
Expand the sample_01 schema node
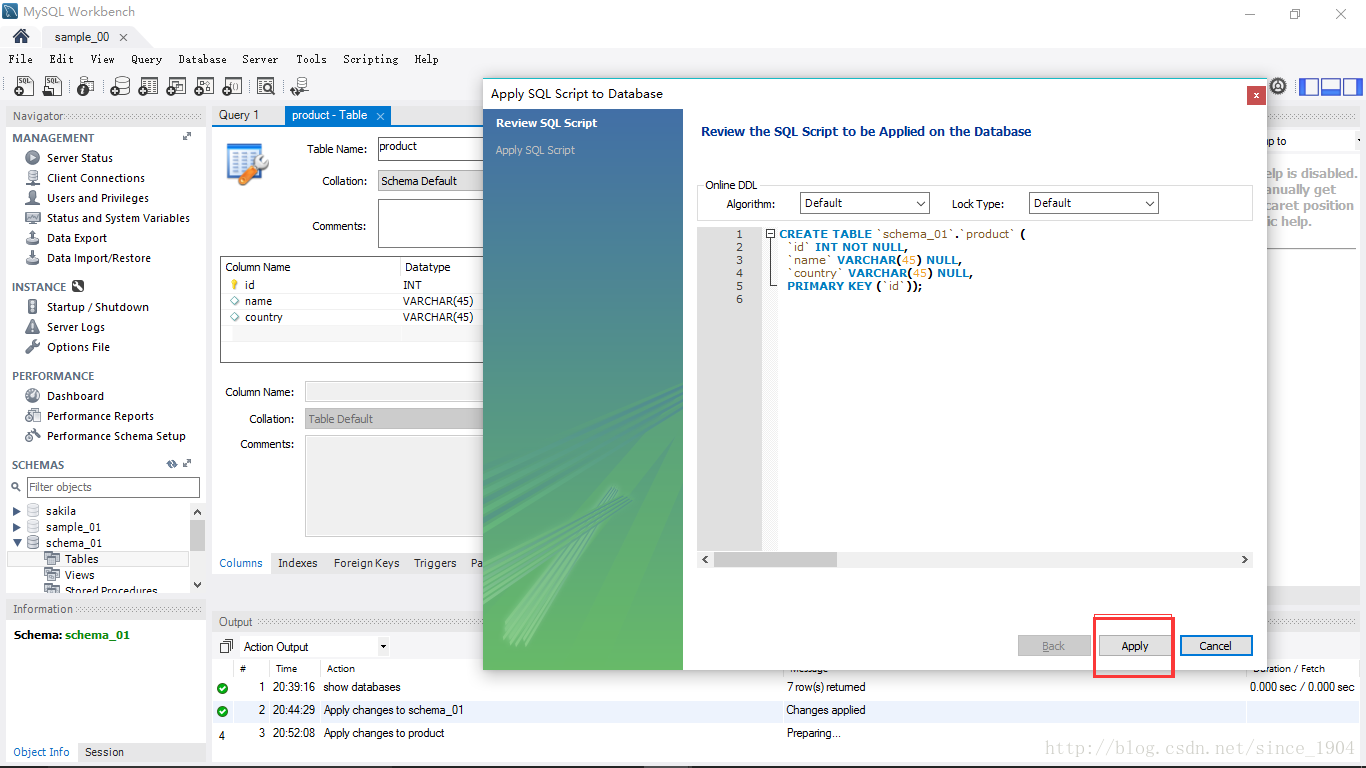[16, 527]
